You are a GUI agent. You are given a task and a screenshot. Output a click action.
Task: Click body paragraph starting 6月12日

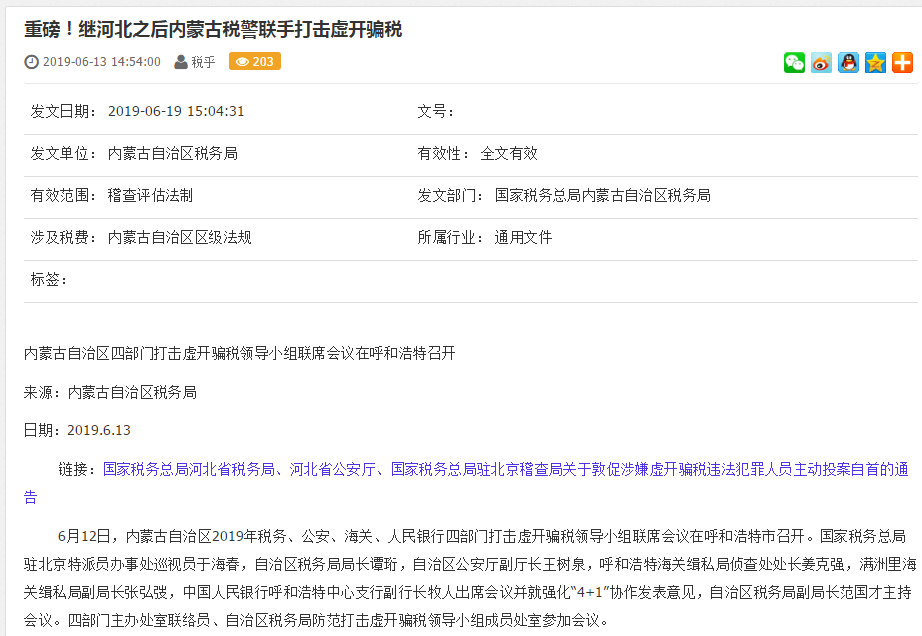coord(469,578)
